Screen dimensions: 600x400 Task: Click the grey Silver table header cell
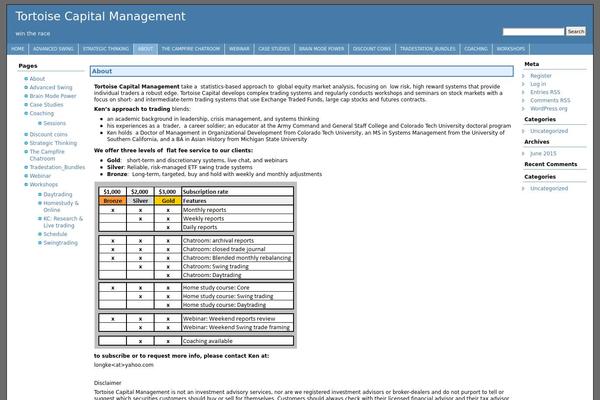140,201
